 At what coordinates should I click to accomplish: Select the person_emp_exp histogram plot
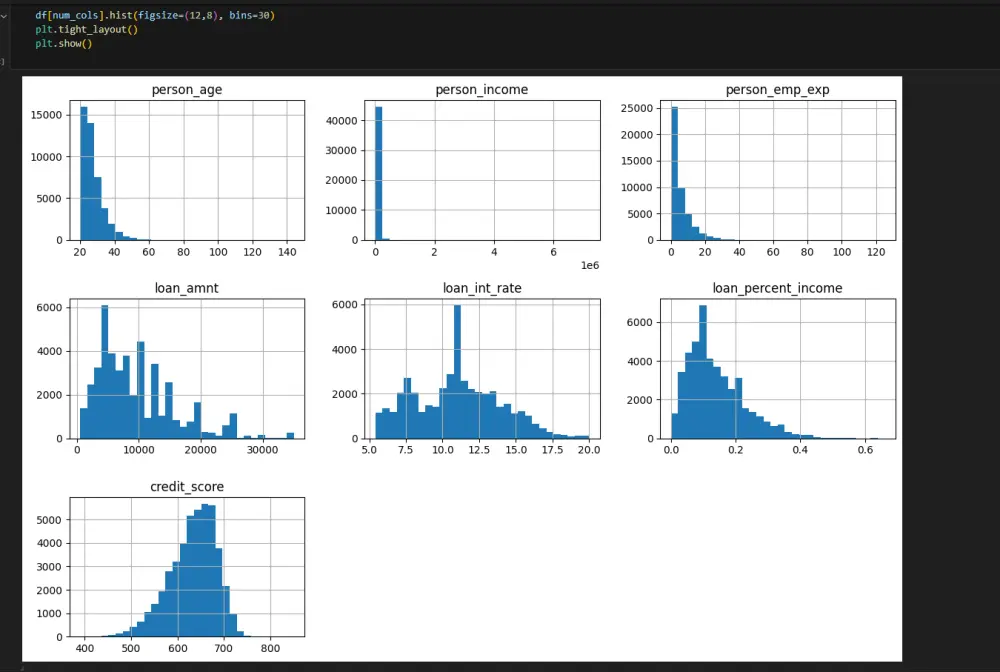(x=777, y=170)
